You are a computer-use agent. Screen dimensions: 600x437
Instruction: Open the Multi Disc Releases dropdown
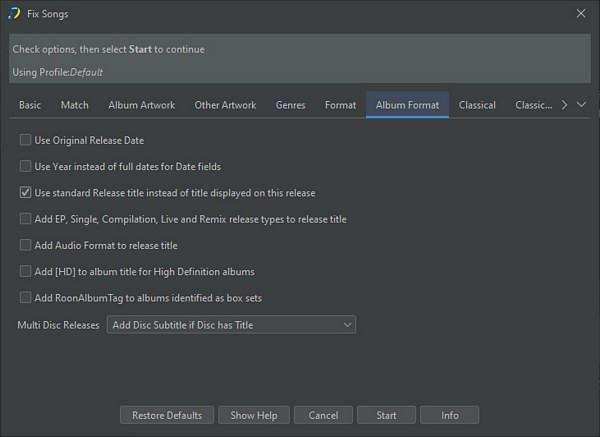point(231,325)
